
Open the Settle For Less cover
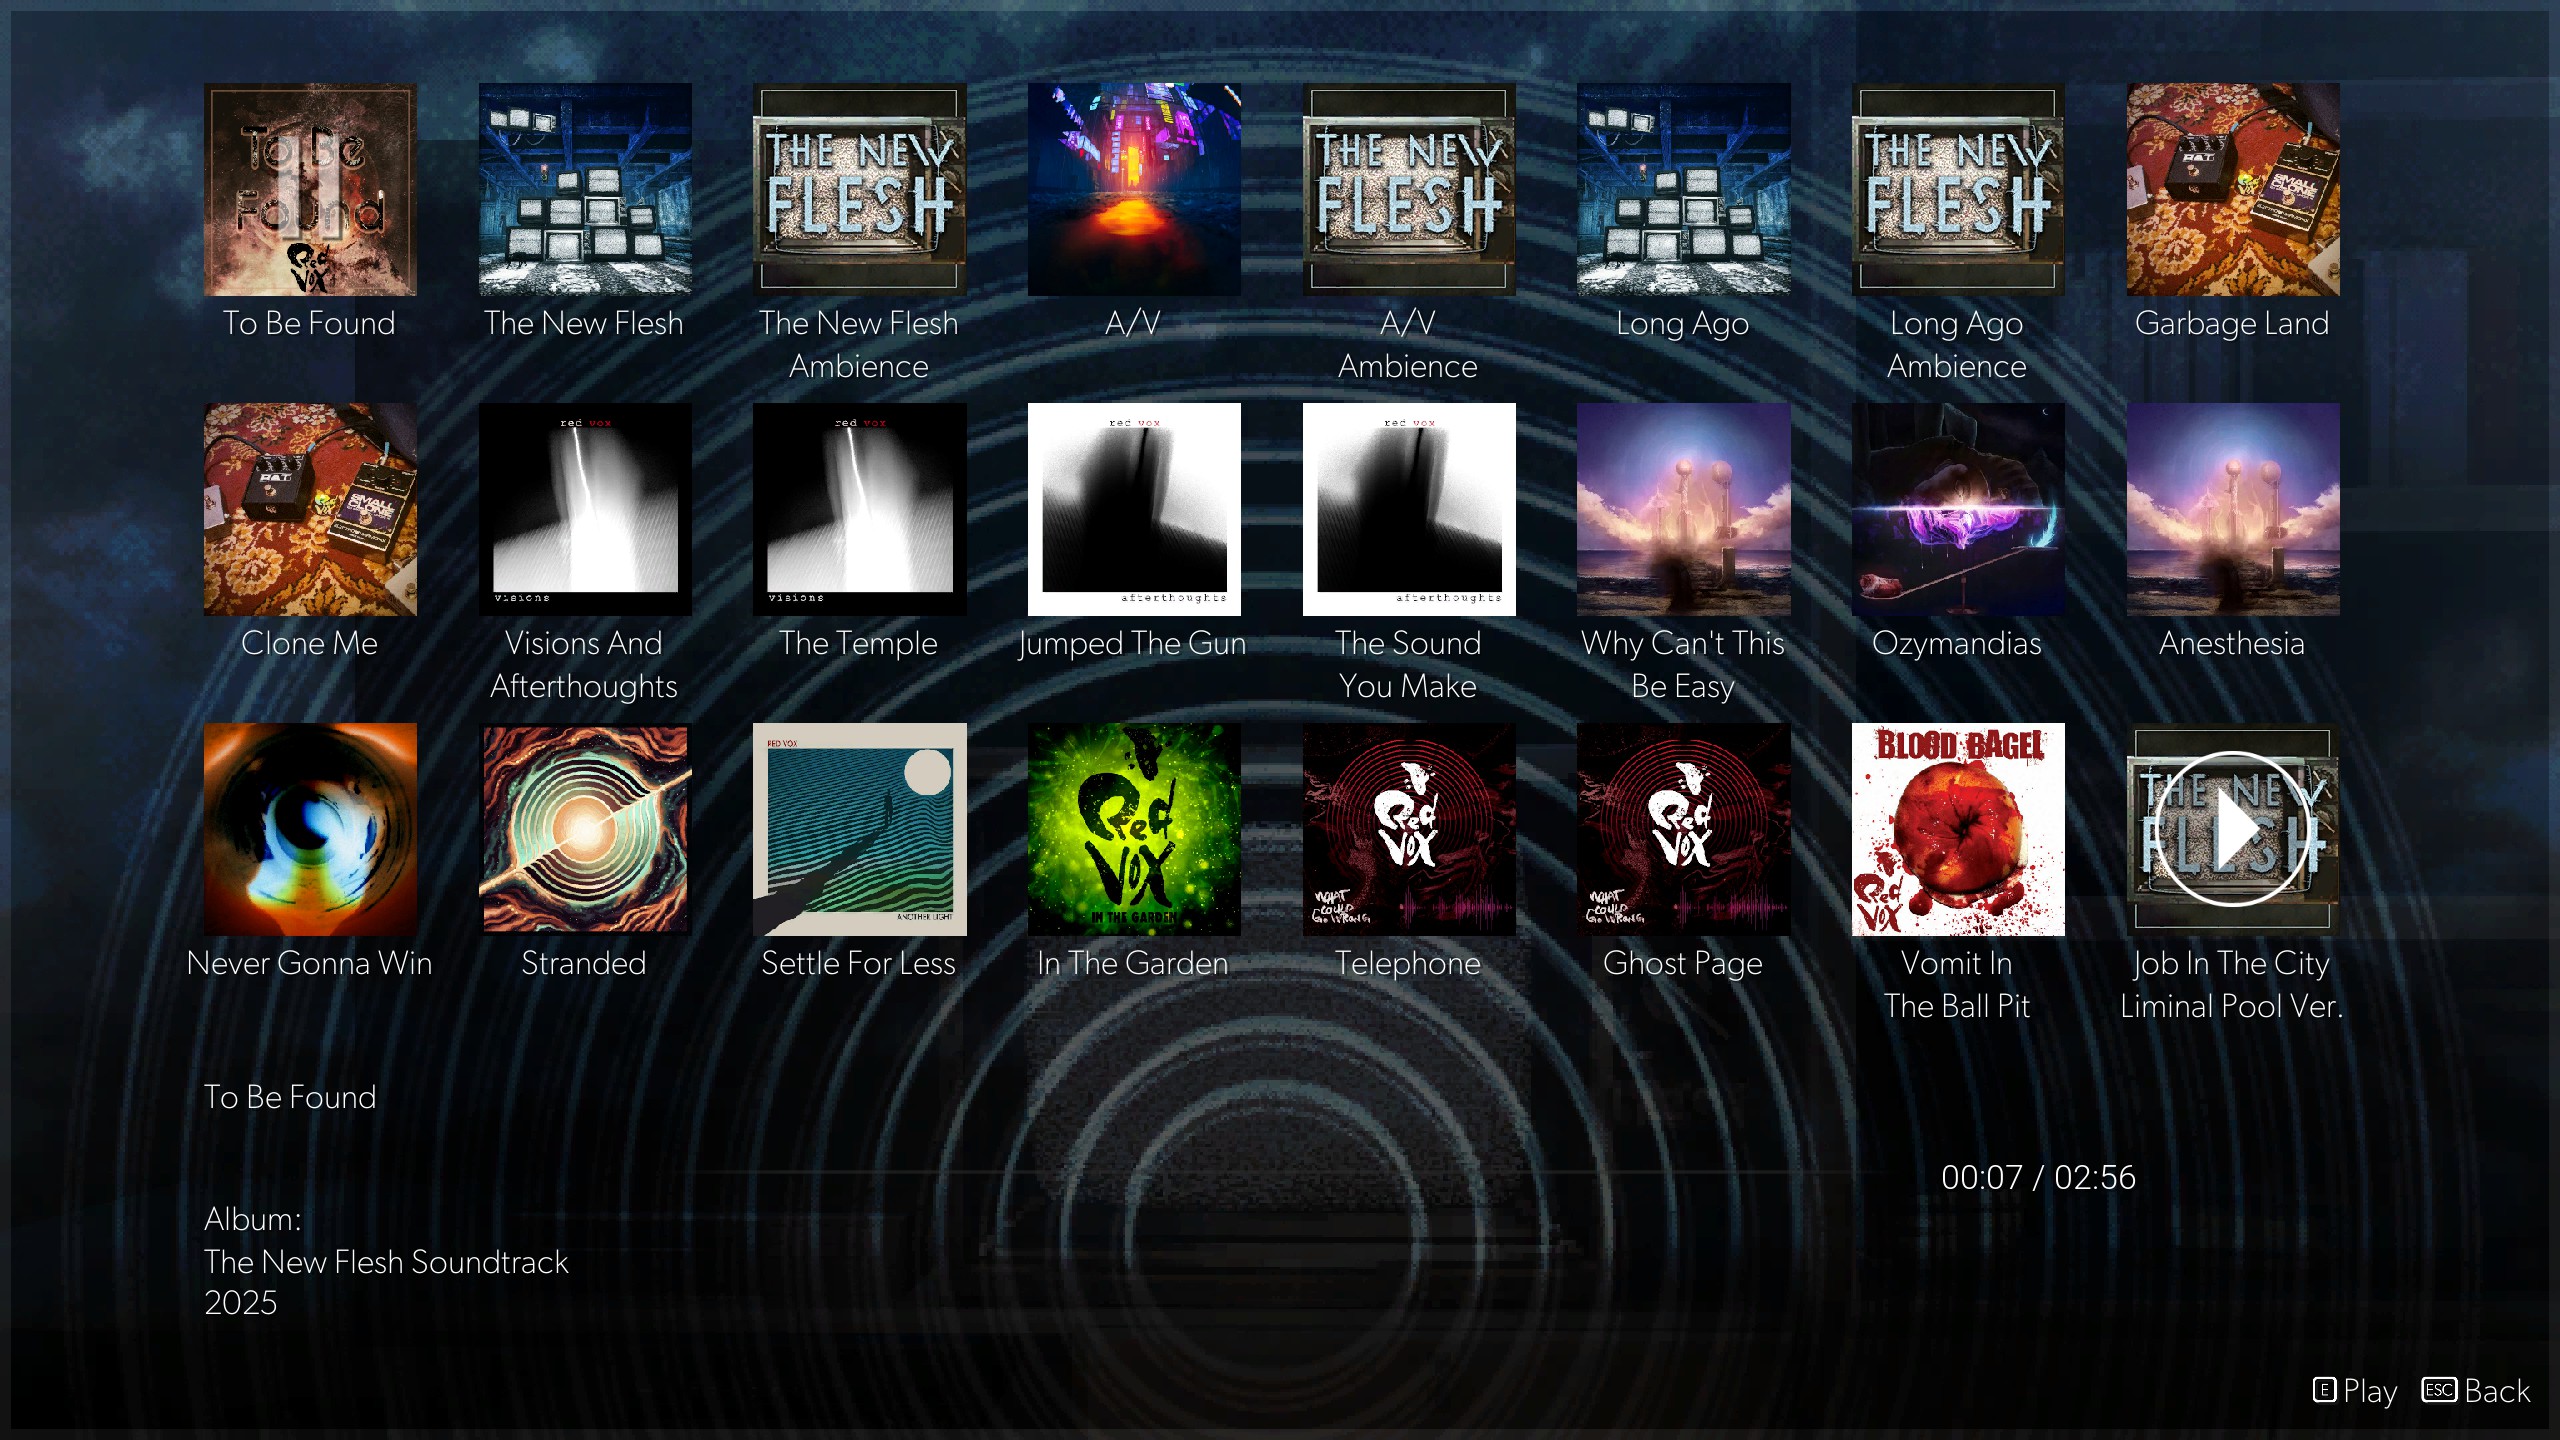coord(859,829)
